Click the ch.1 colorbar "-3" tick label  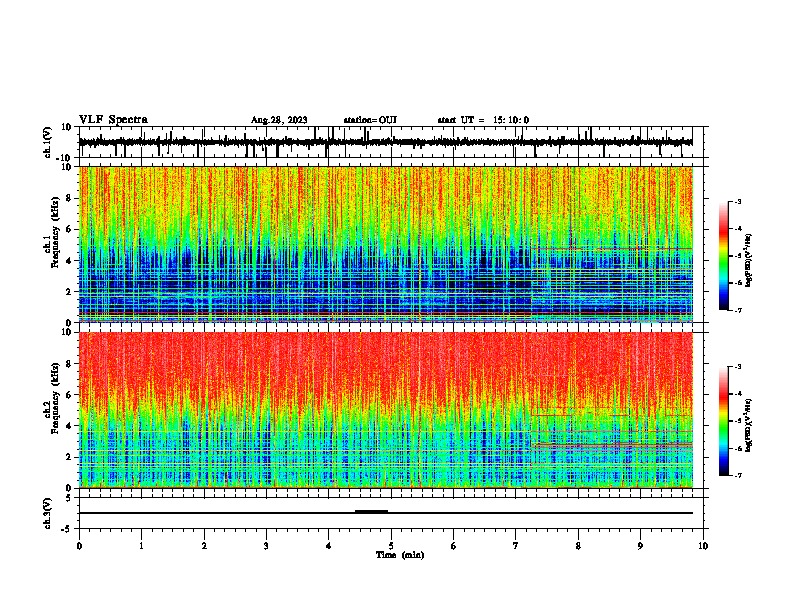point(737,201)
